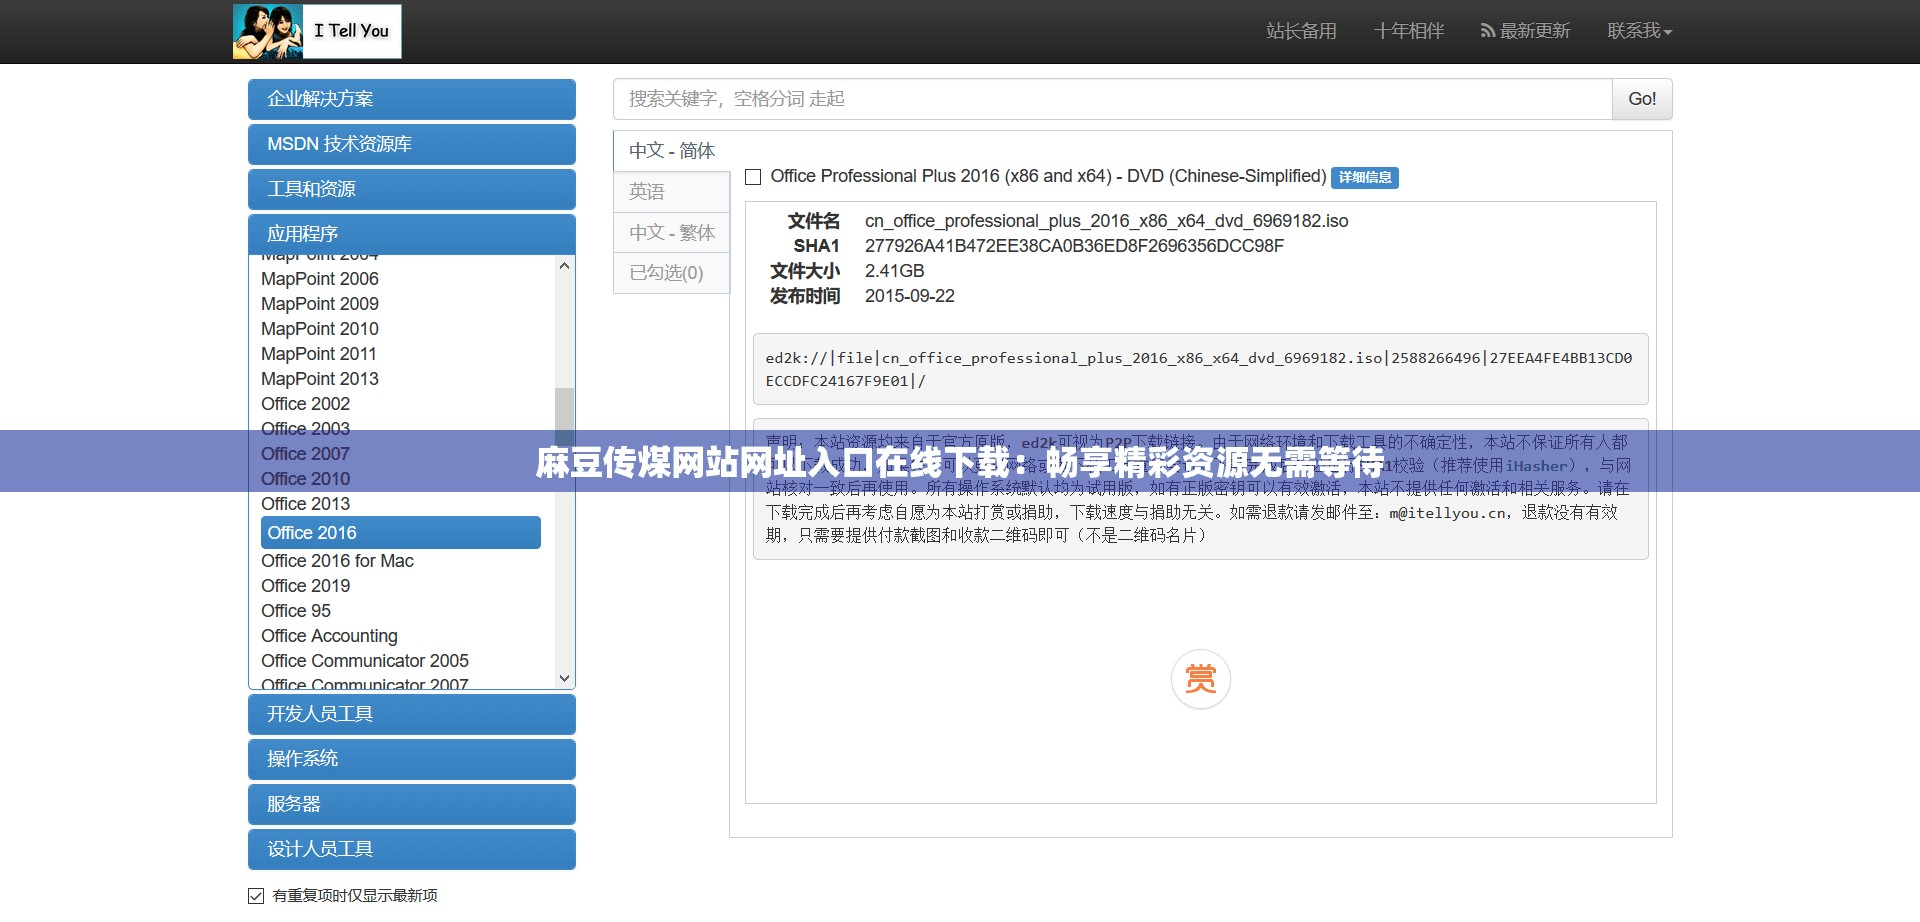Viewport: 1920px width, 922px height.
Task: Select the highlighted Office 2016 item
Action: click(x=401, y=533)
